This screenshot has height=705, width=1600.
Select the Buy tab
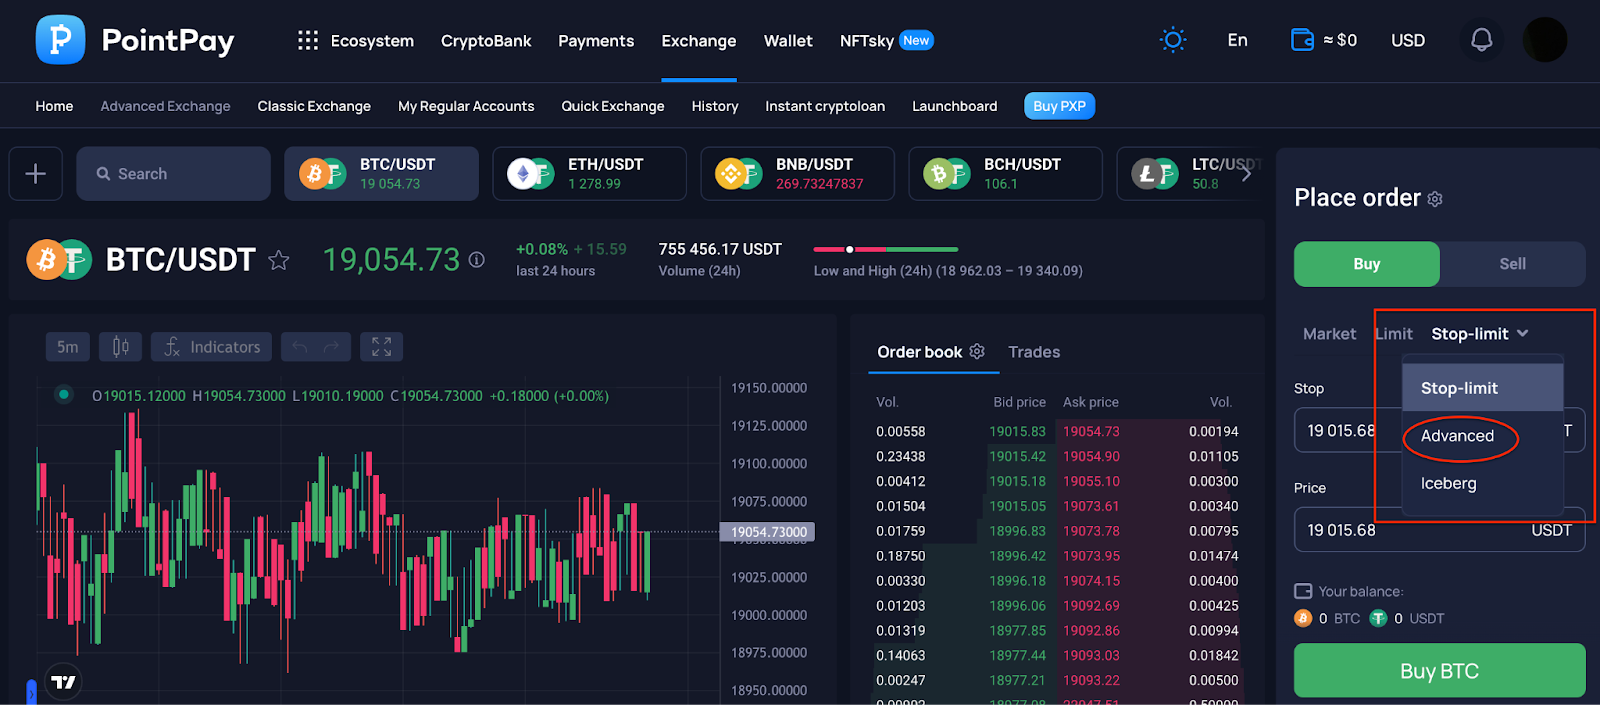1367,264
